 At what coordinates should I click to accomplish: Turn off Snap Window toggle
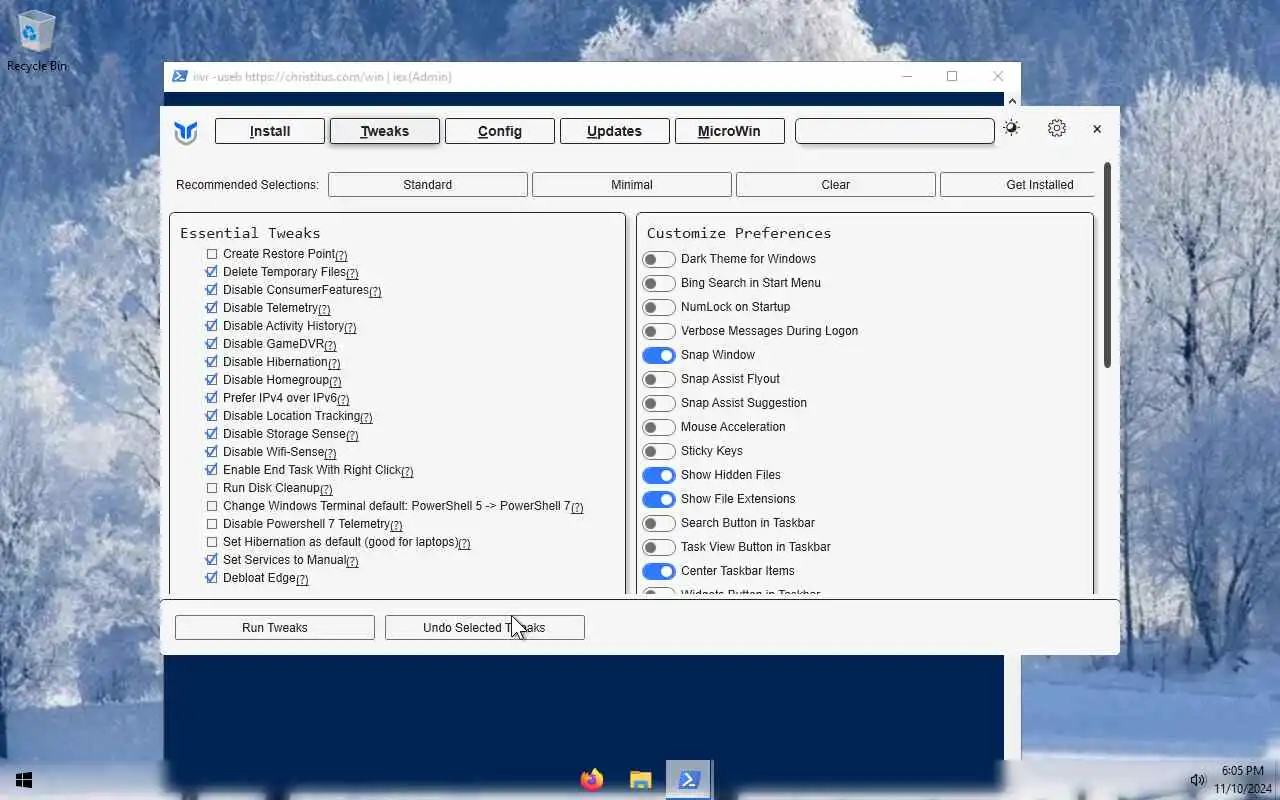pyautogui.click(x=659, y=355)
